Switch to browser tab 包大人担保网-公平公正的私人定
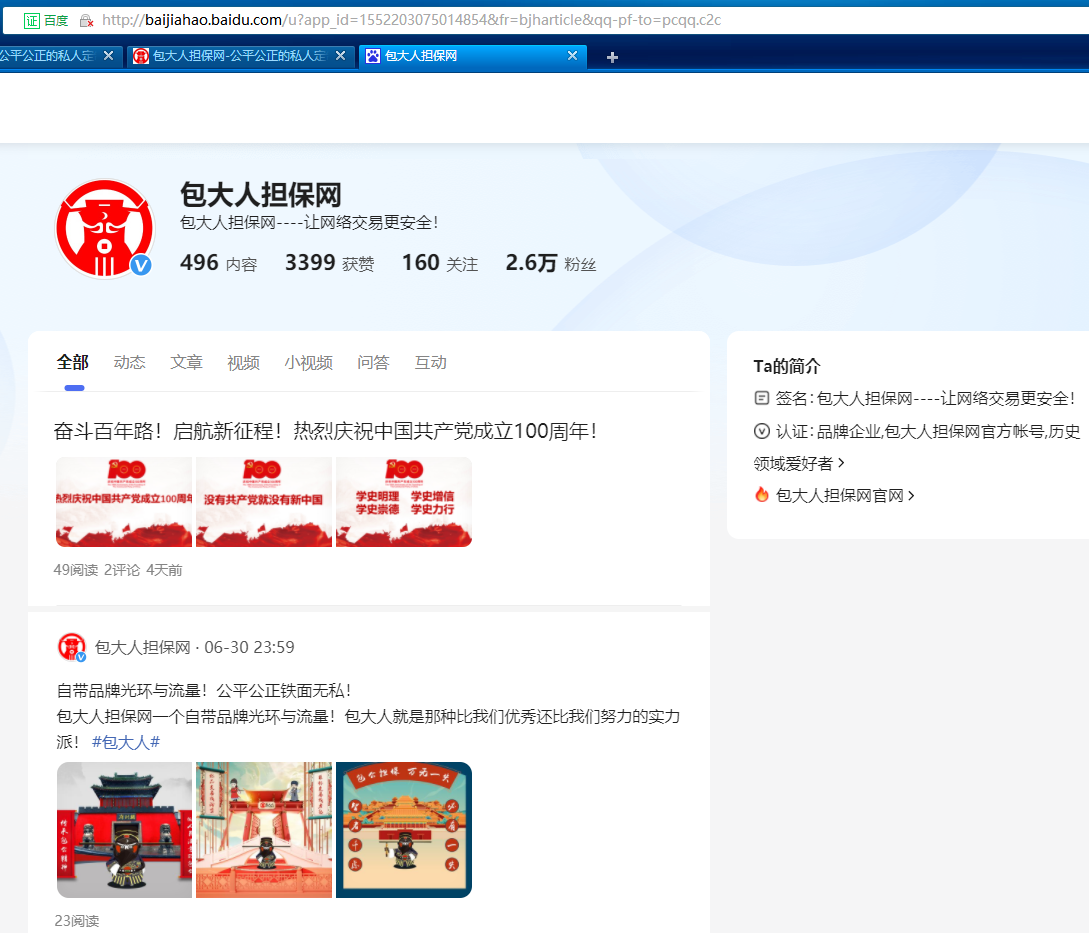Viewport: 1089px width, 933px height. pos(240,56)
